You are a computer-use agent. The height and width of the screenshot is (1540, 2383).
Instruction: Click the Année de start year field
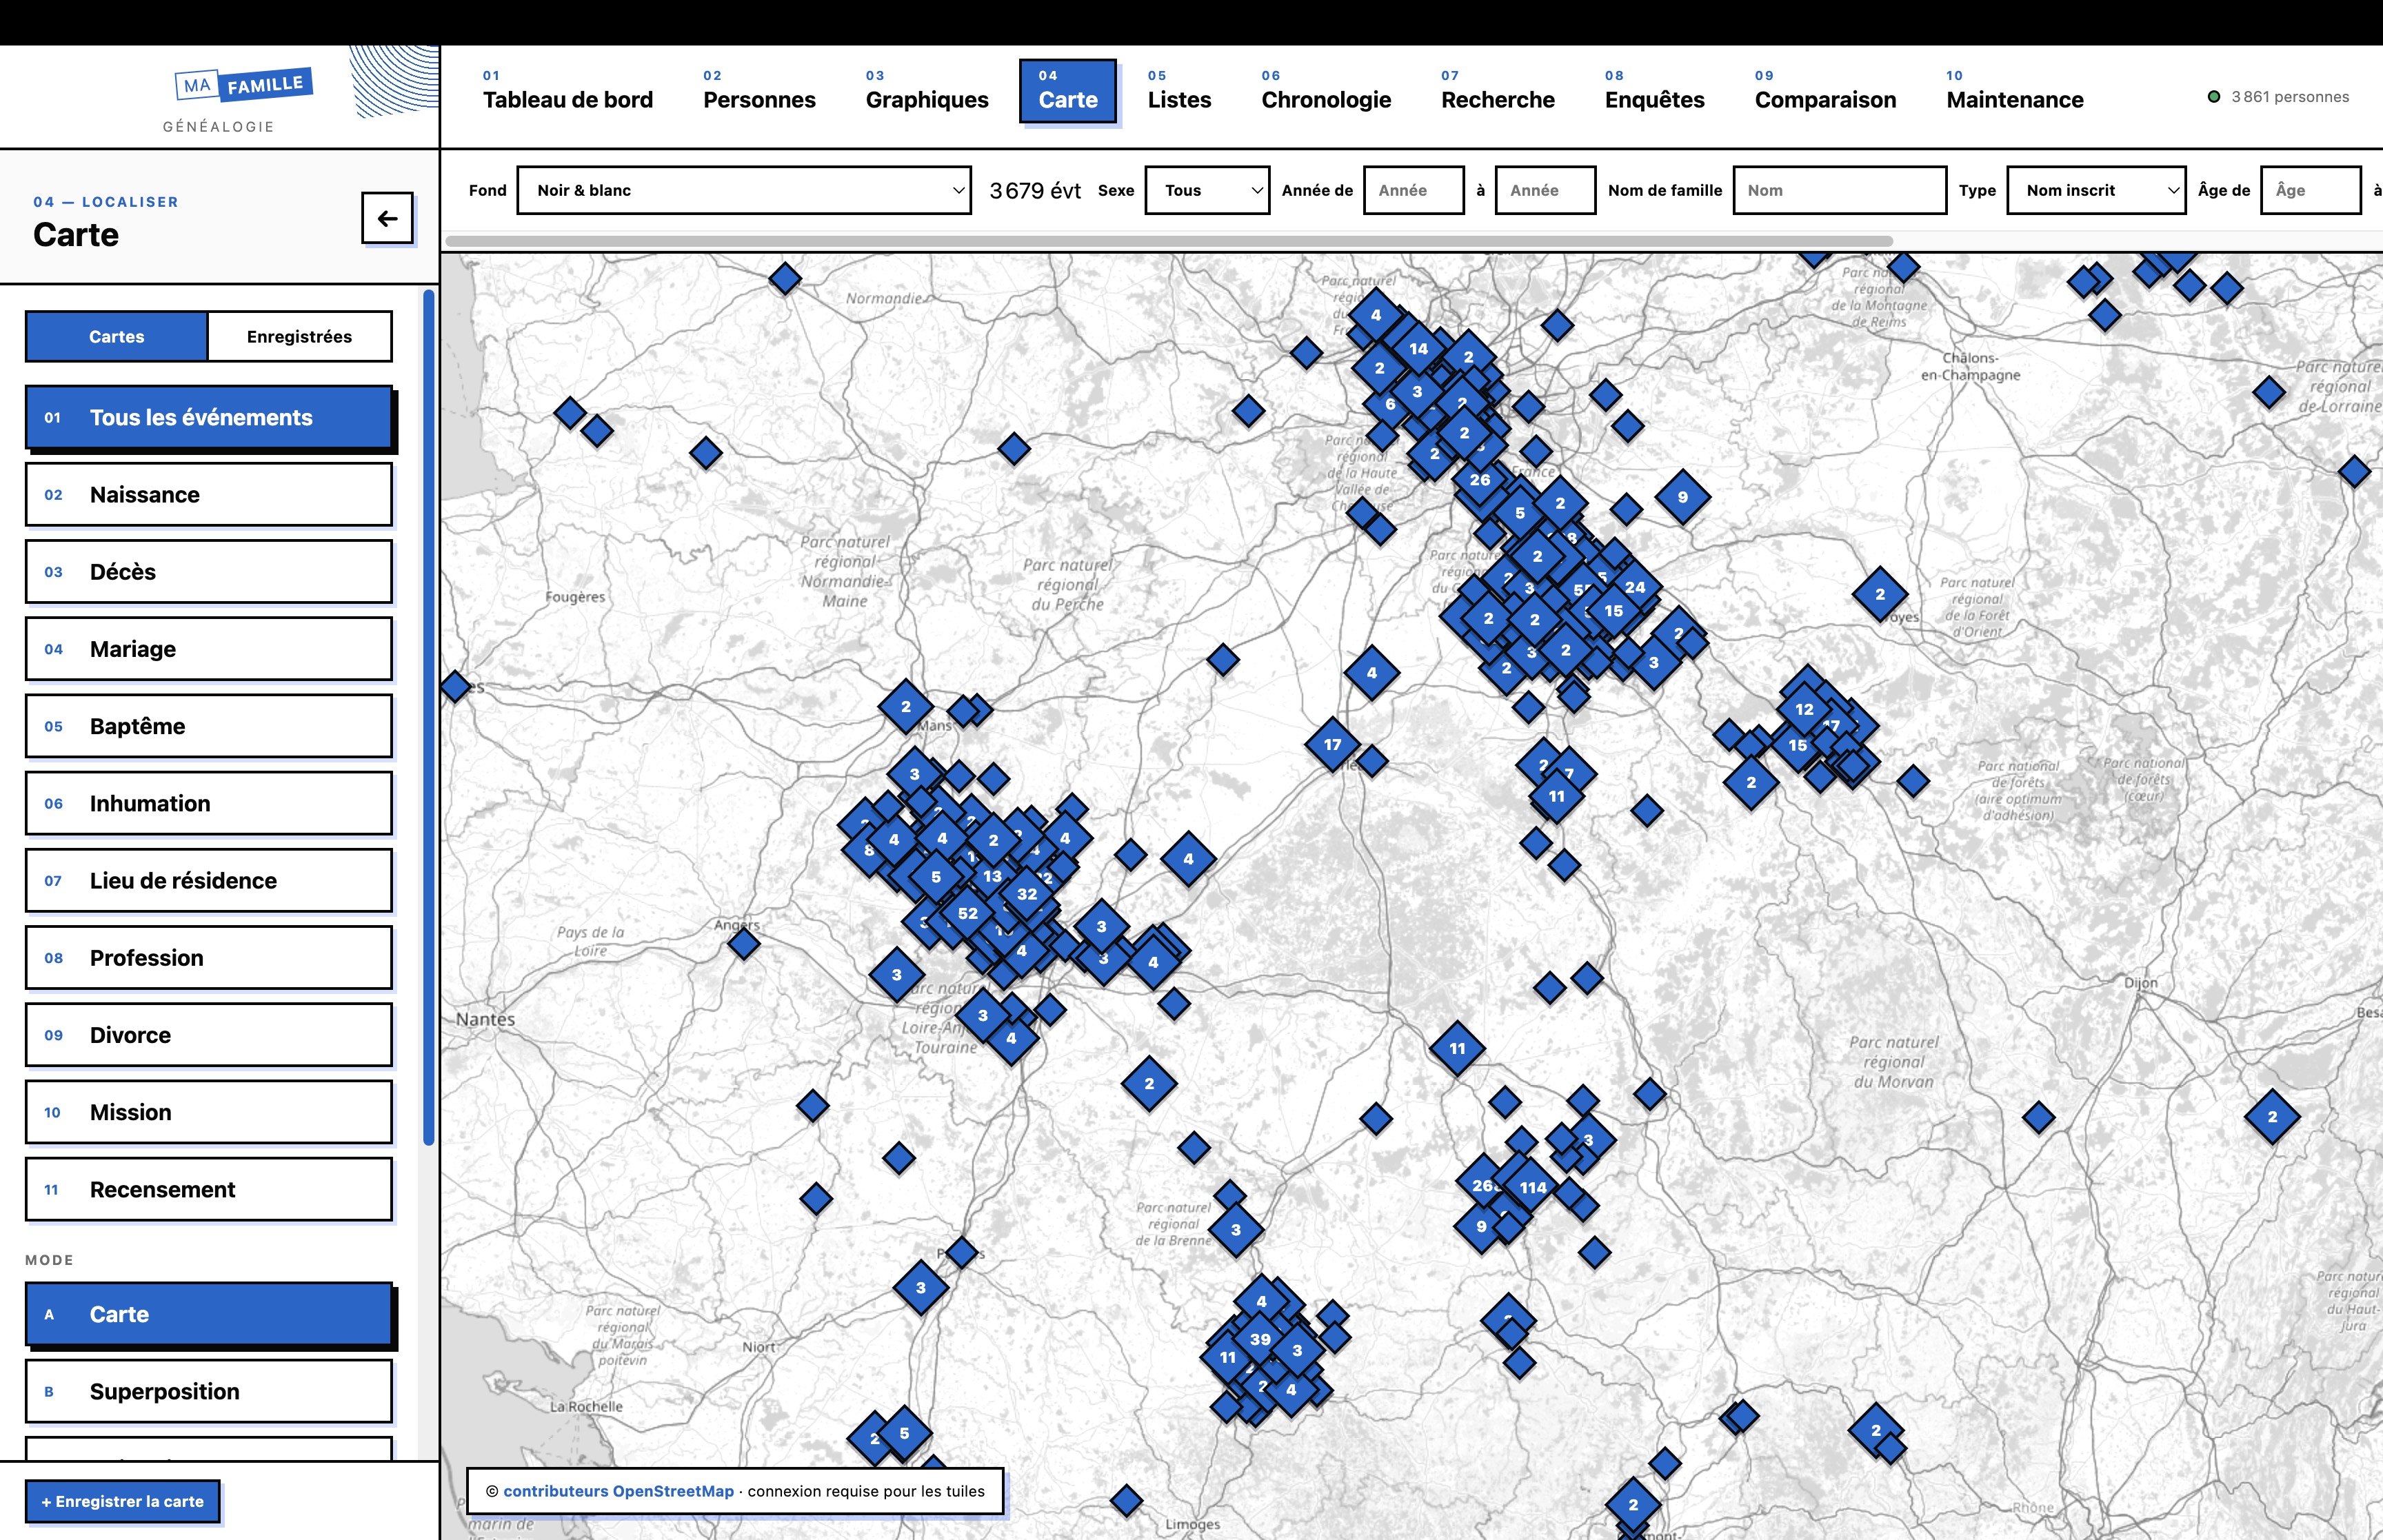point(1414,190)
